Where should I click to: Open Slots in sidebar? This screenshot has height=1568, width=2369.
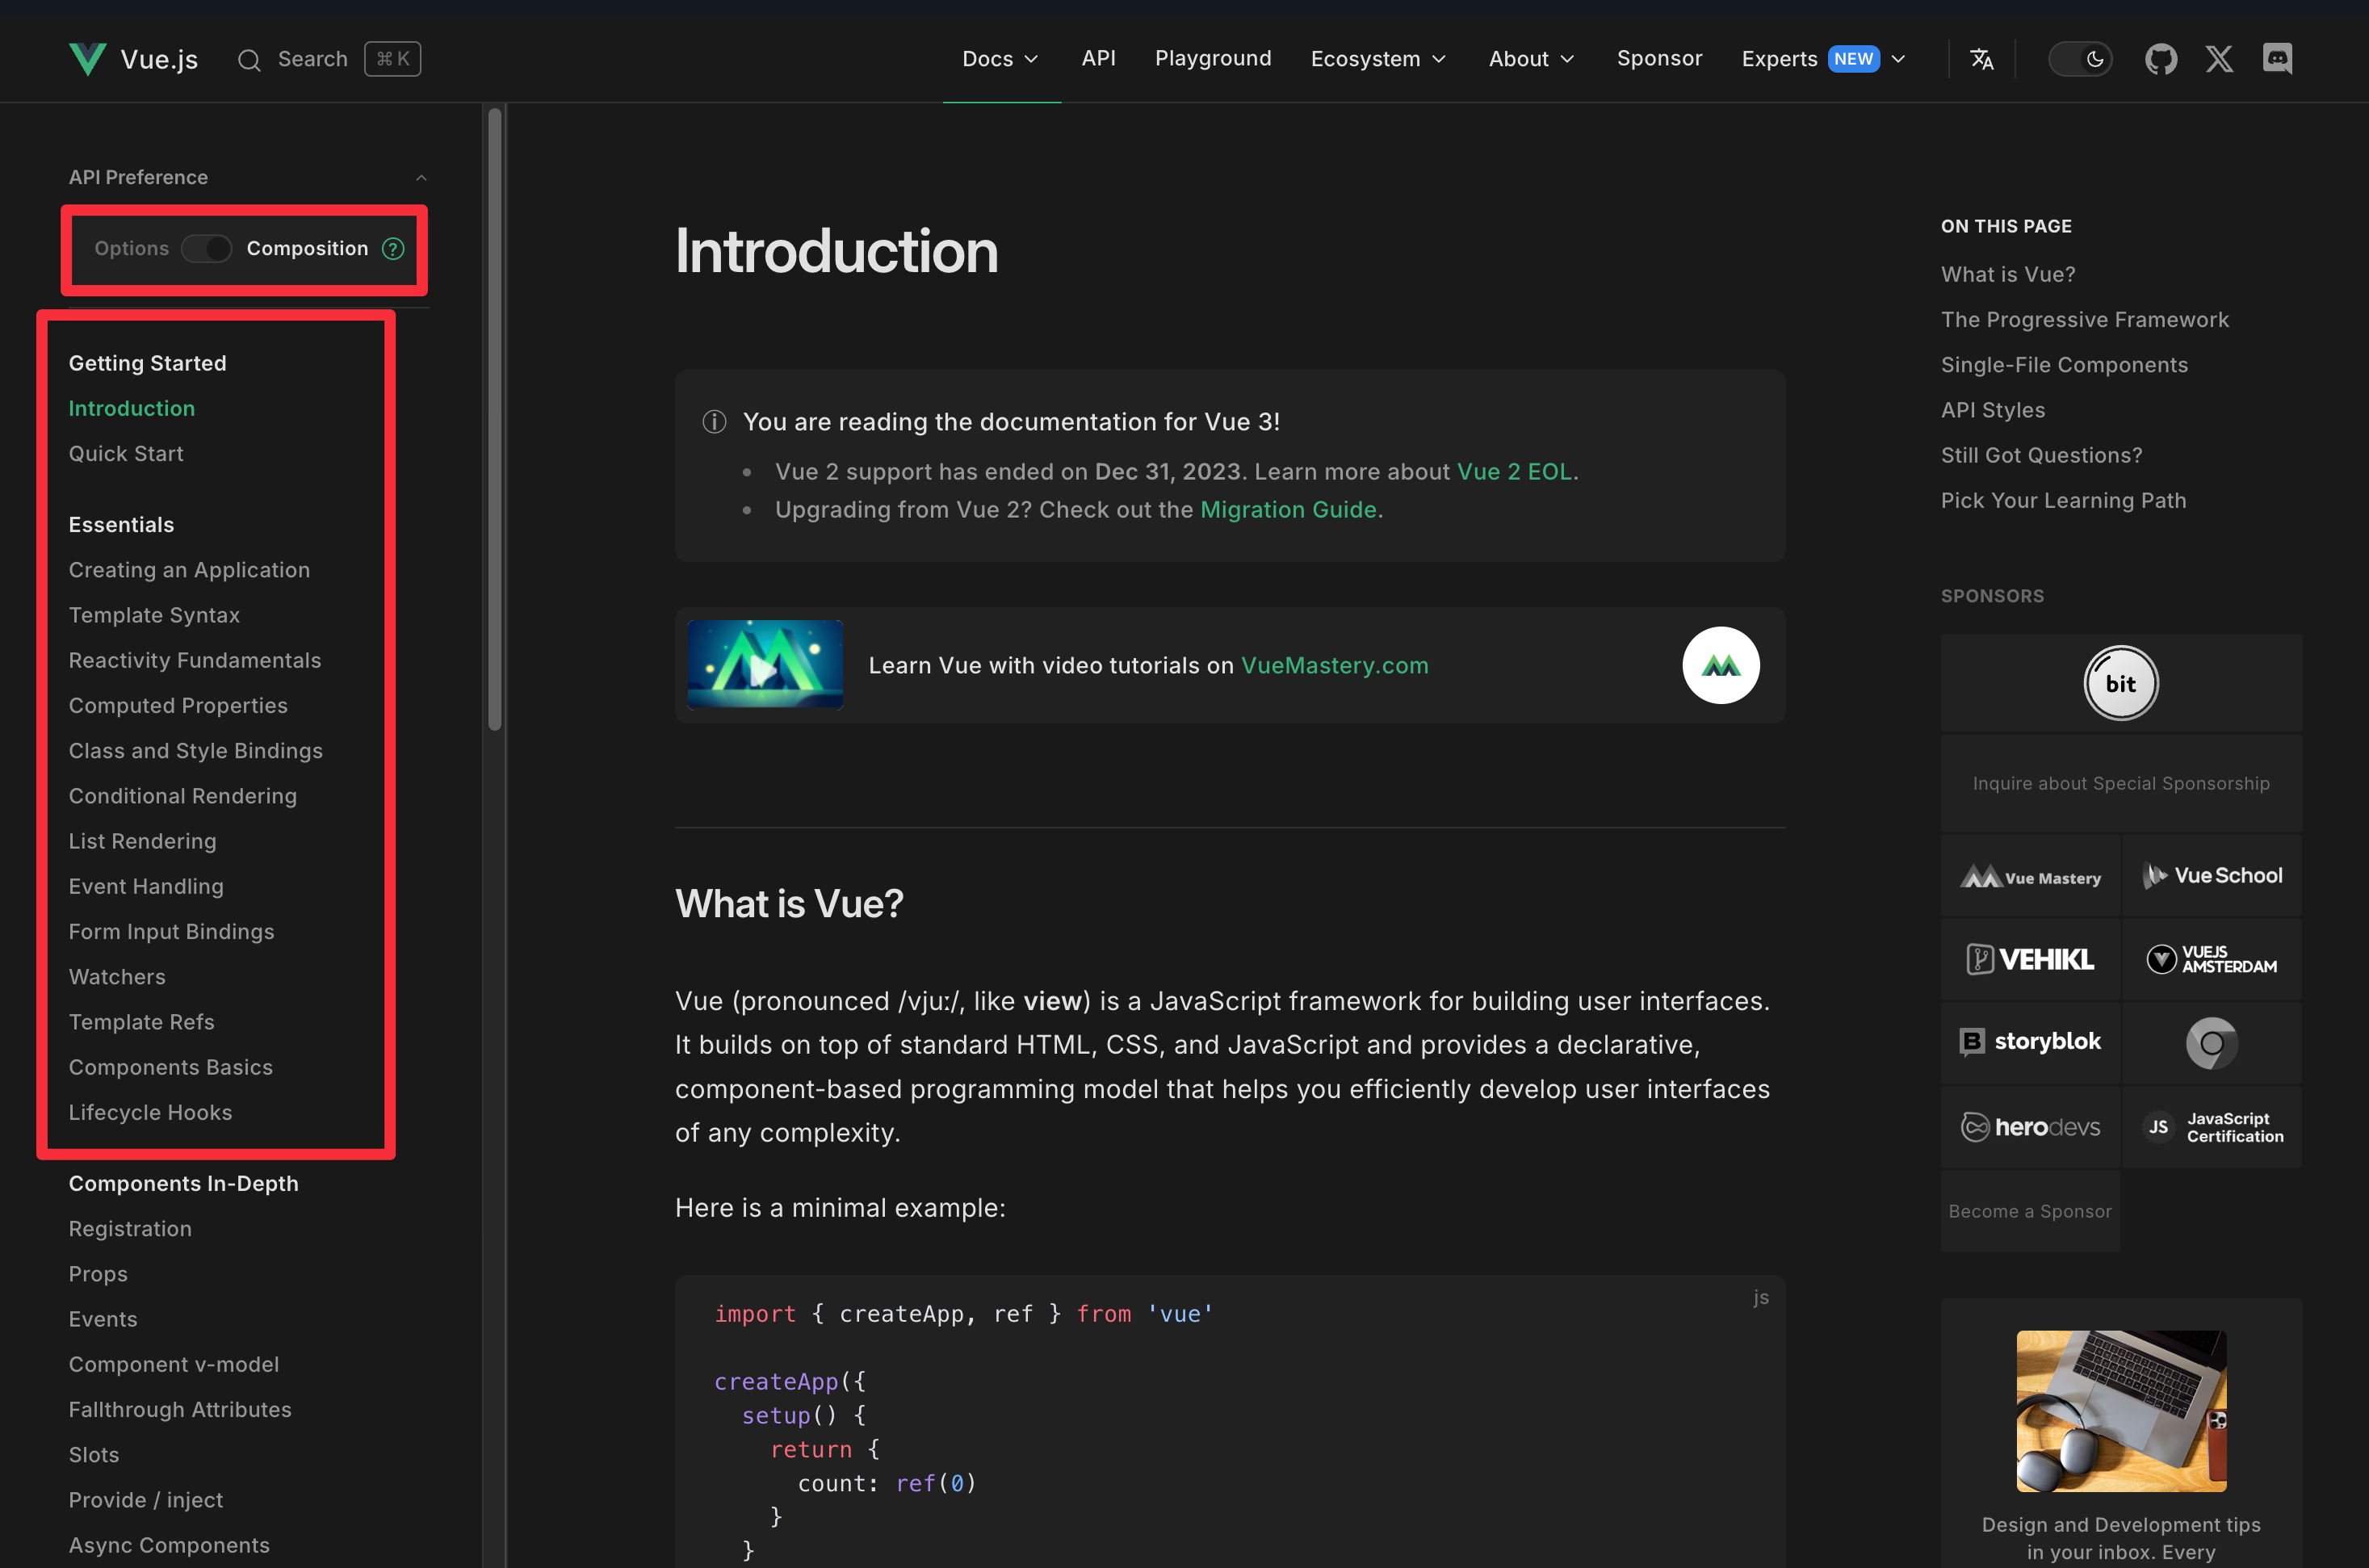click(x=93, y=1455)
